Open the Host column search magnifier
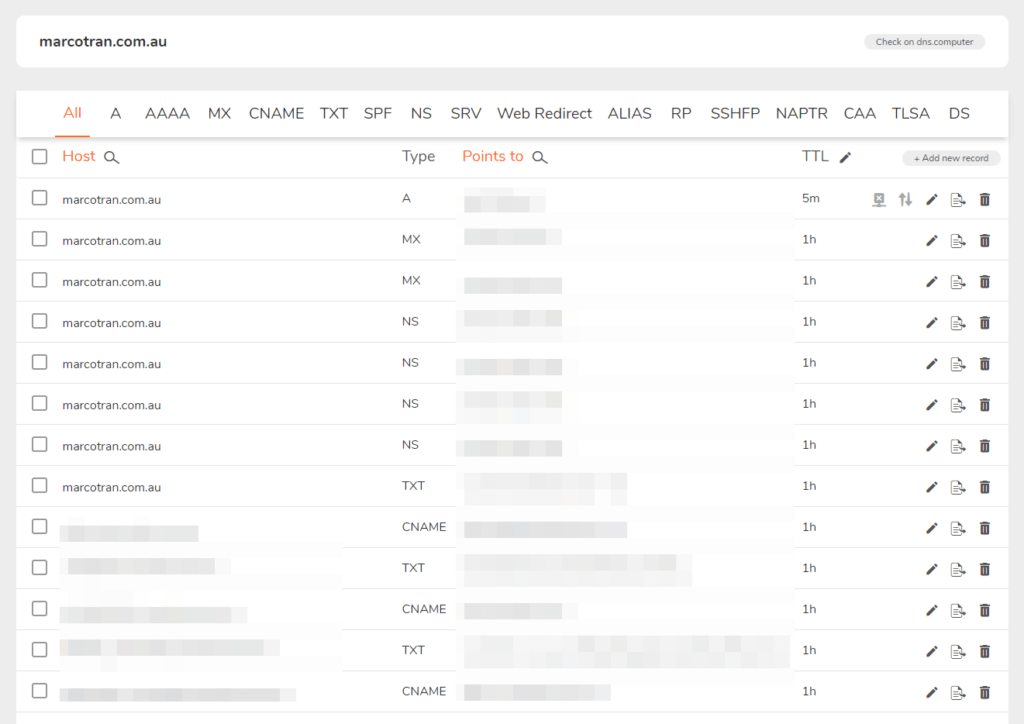 click(x=110, y=157)
